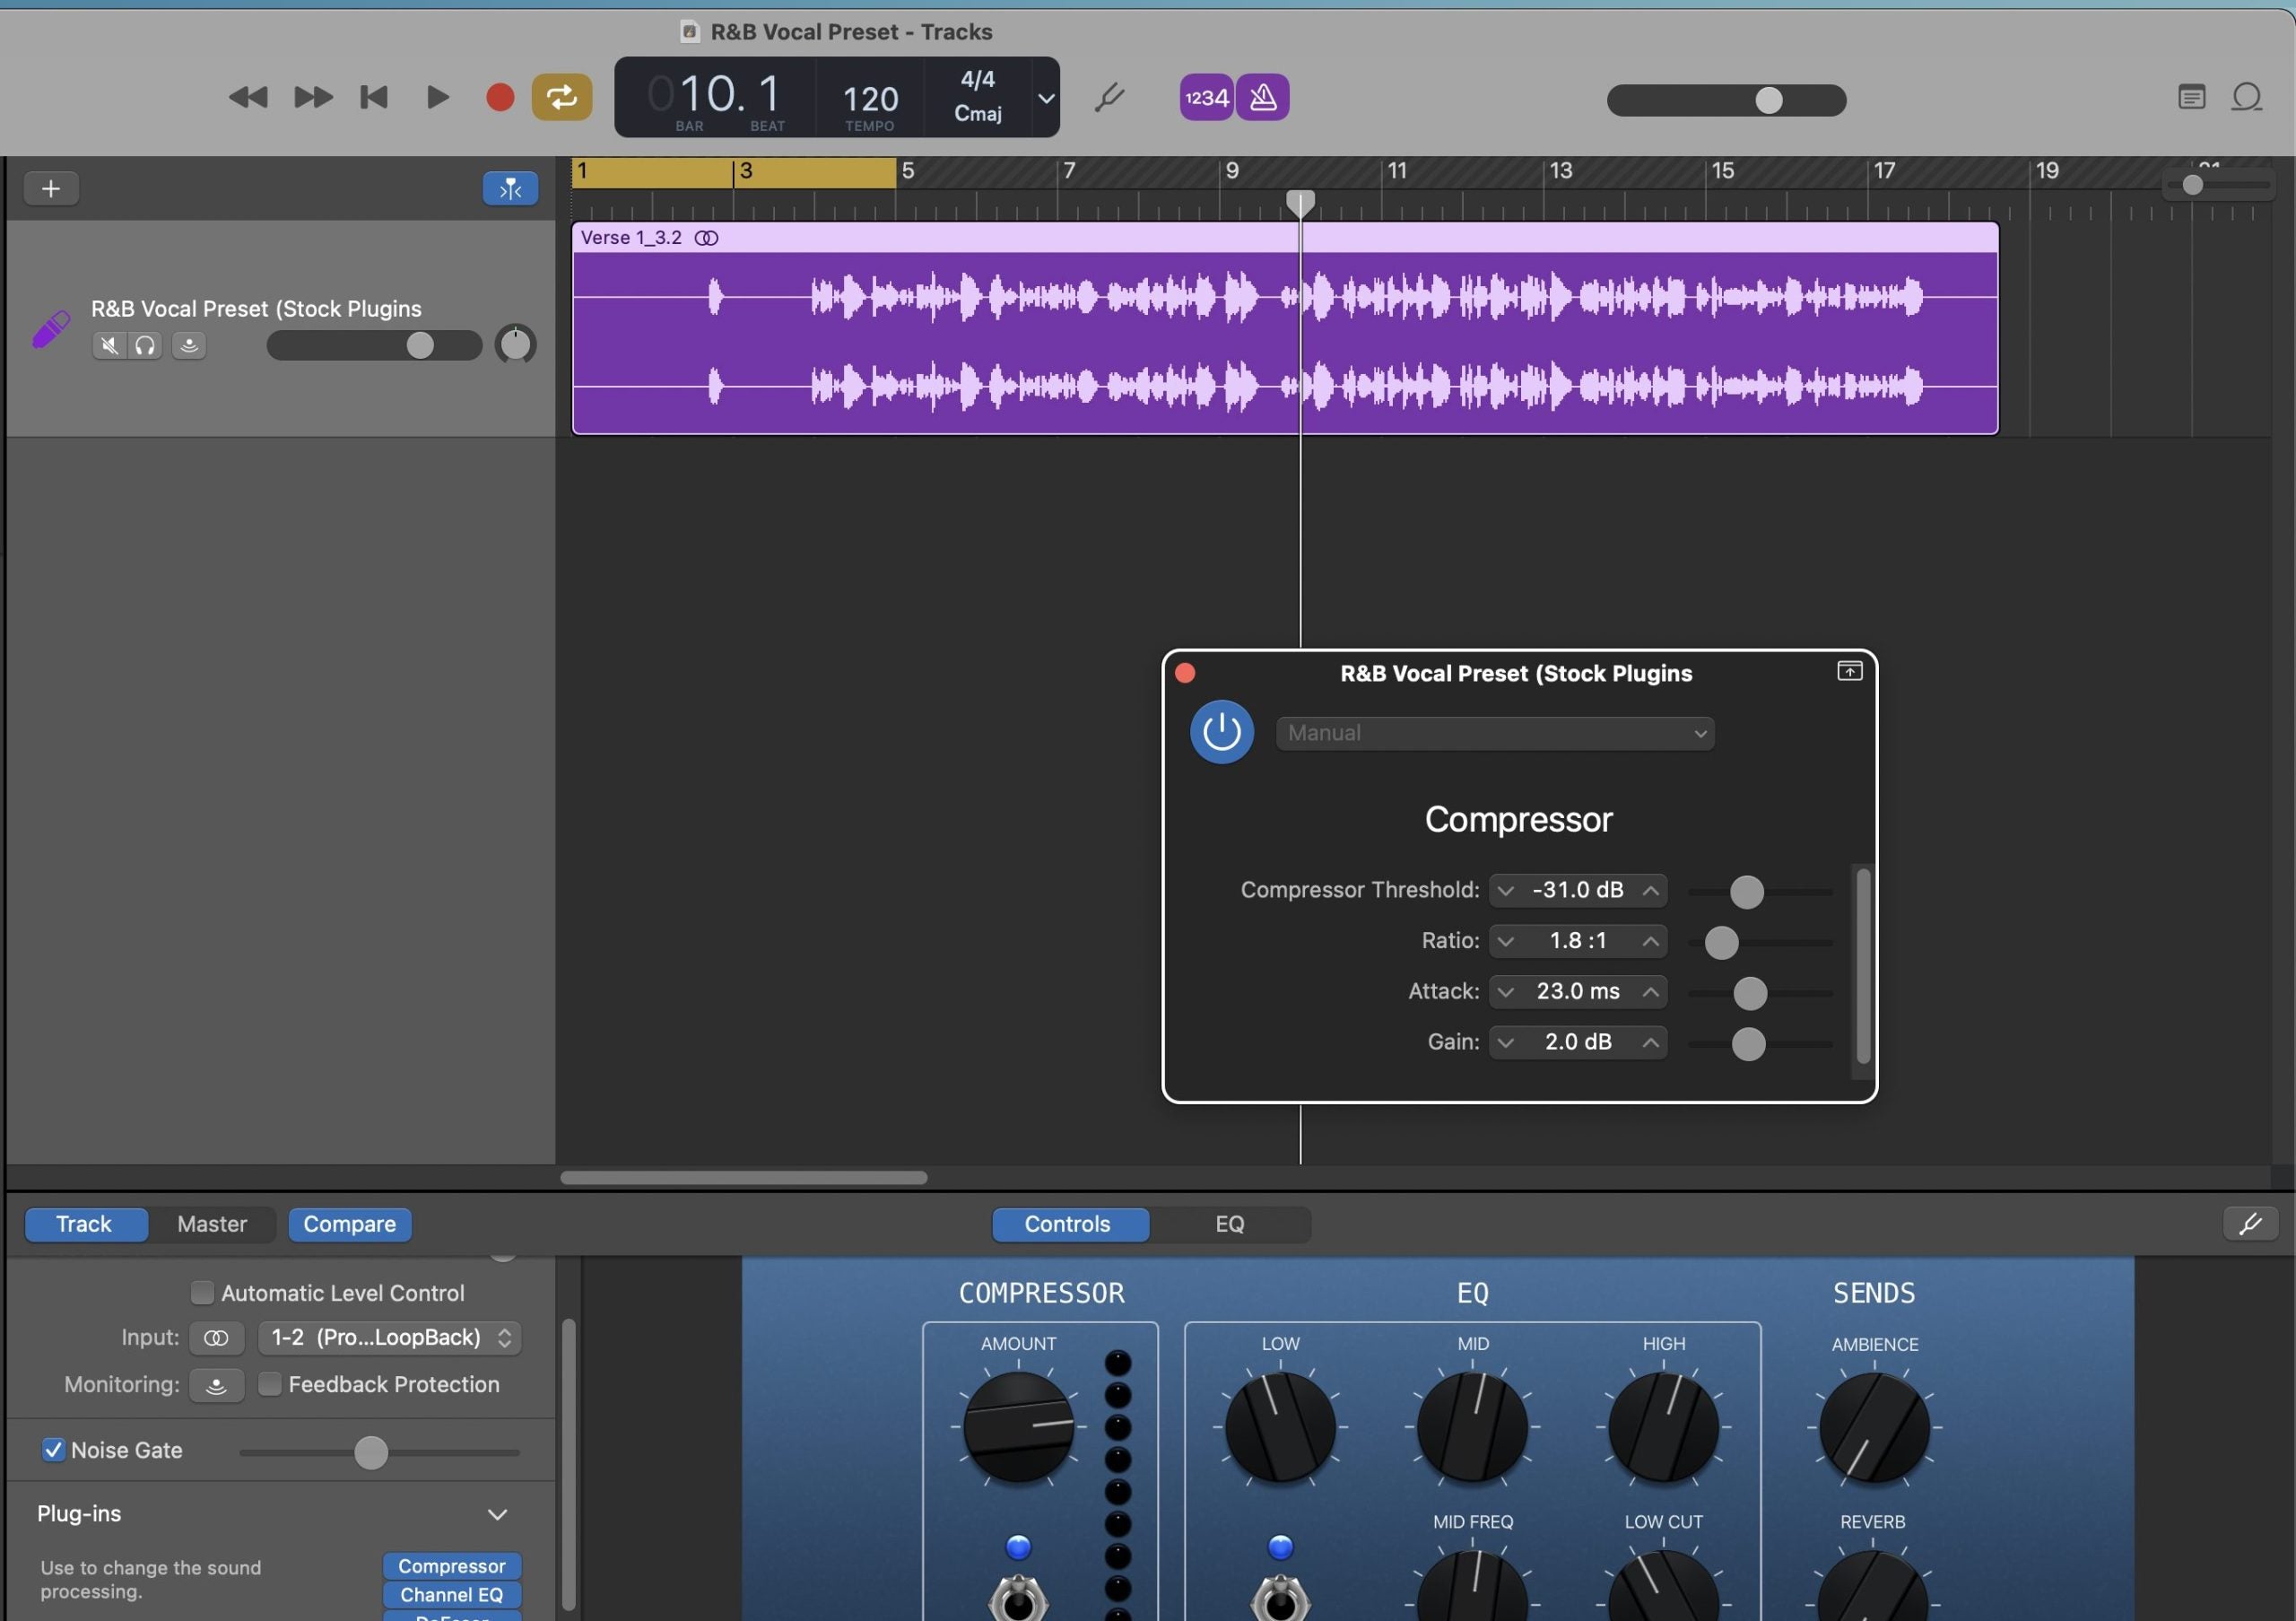Mute the R&B Vocal Preset track

click(x=109, y=345)
